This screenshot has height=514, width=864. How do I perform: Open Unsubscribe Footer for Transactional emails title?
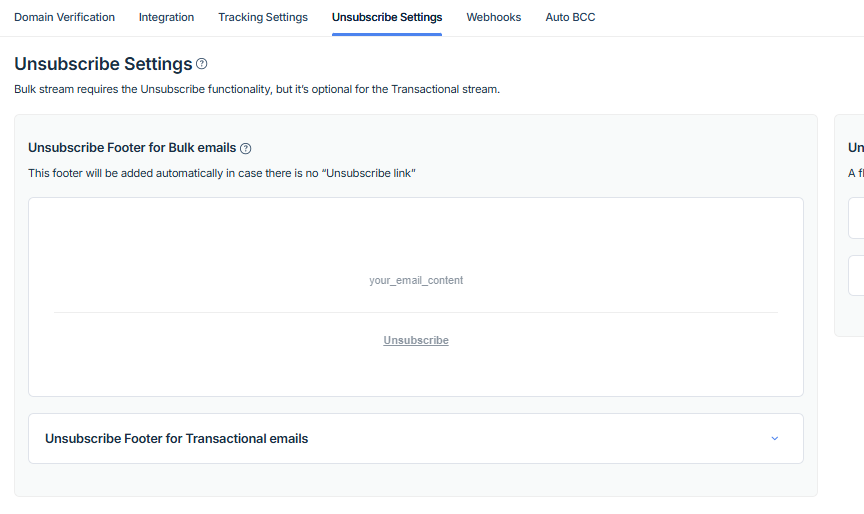(x=176, y=438)
